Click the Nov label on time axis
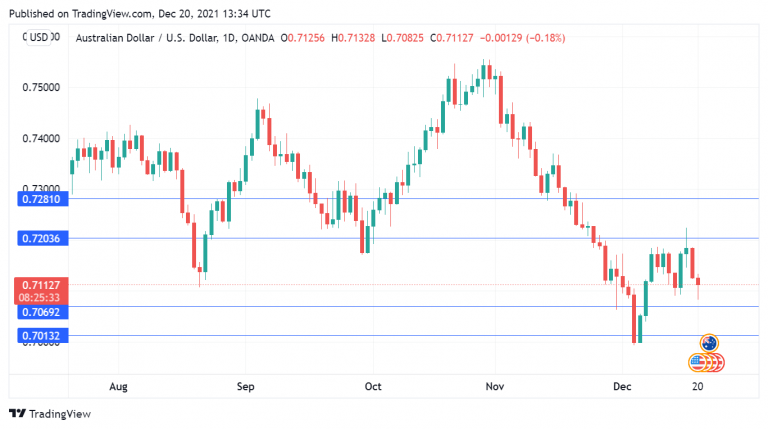The image size is (768, 429). 491,385
